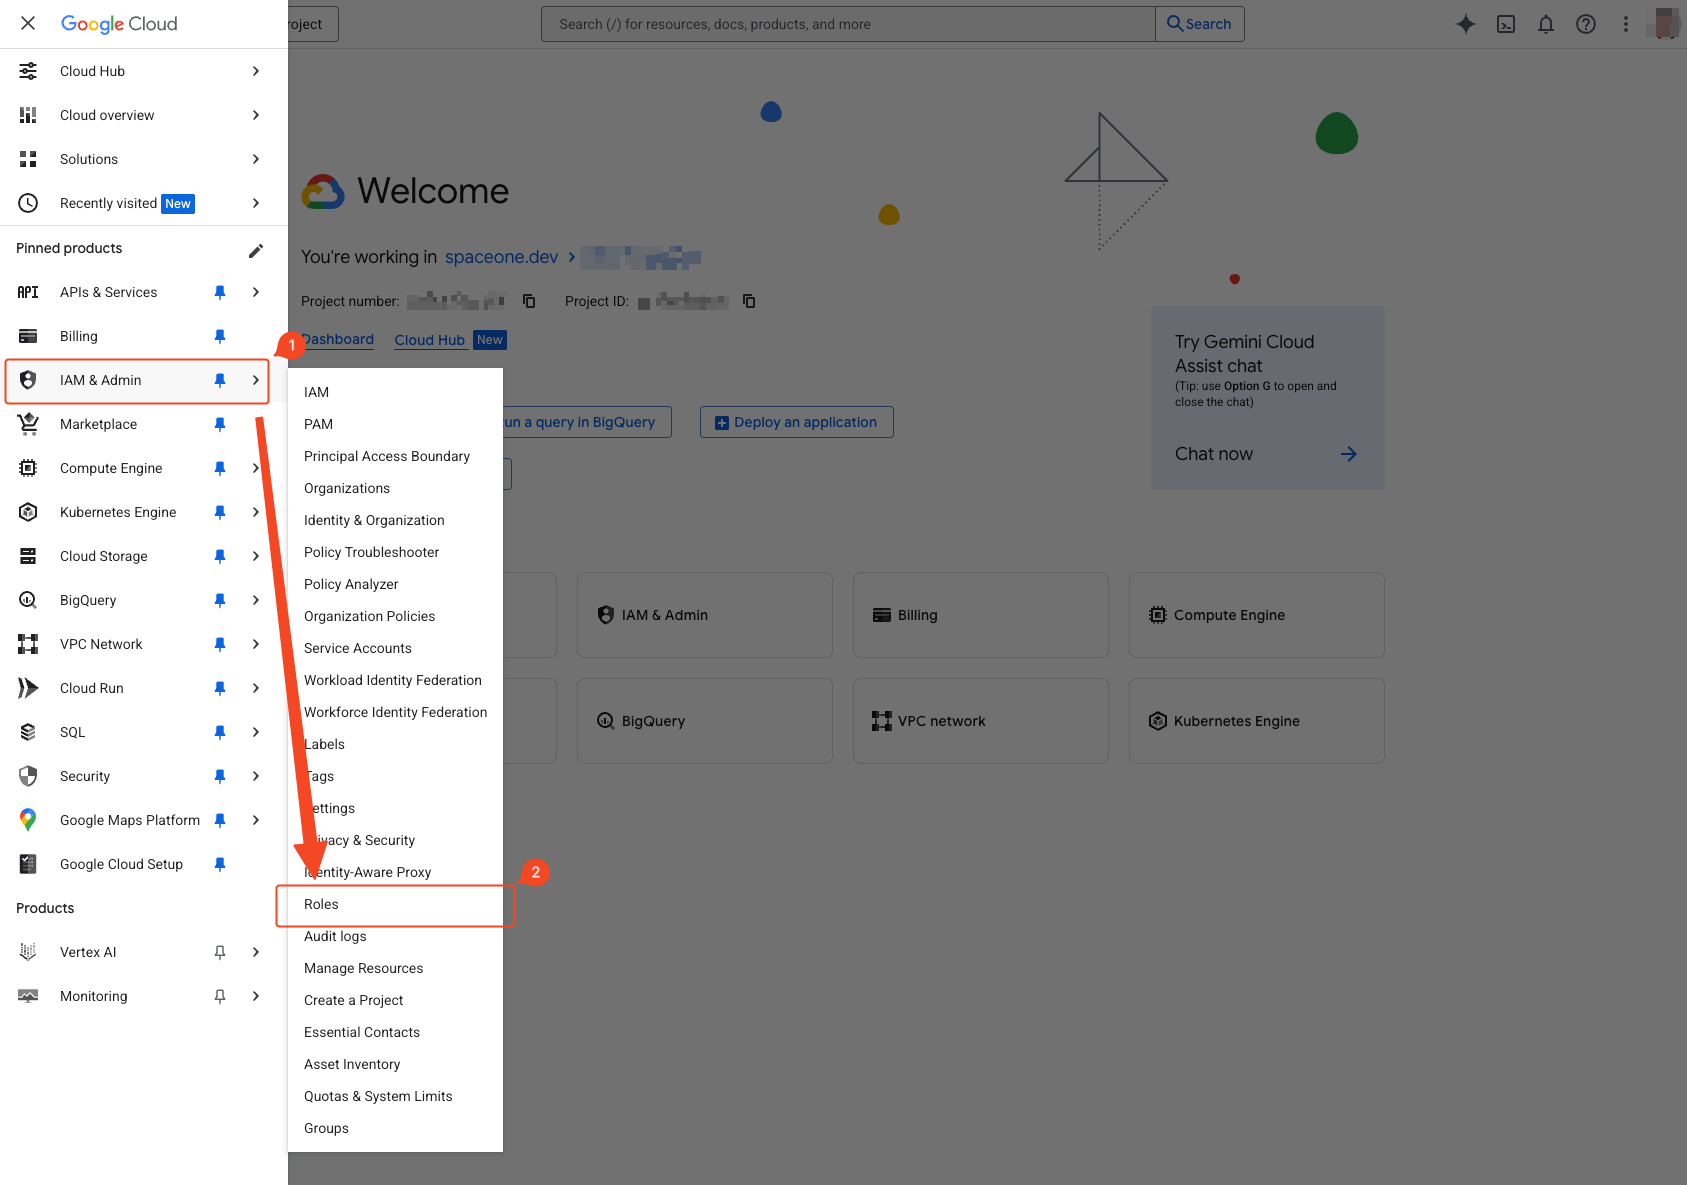This screenshot has width=1687, height=1185.
Task: Open the three-dot more options menu
Action: [x=1626, y=24]
